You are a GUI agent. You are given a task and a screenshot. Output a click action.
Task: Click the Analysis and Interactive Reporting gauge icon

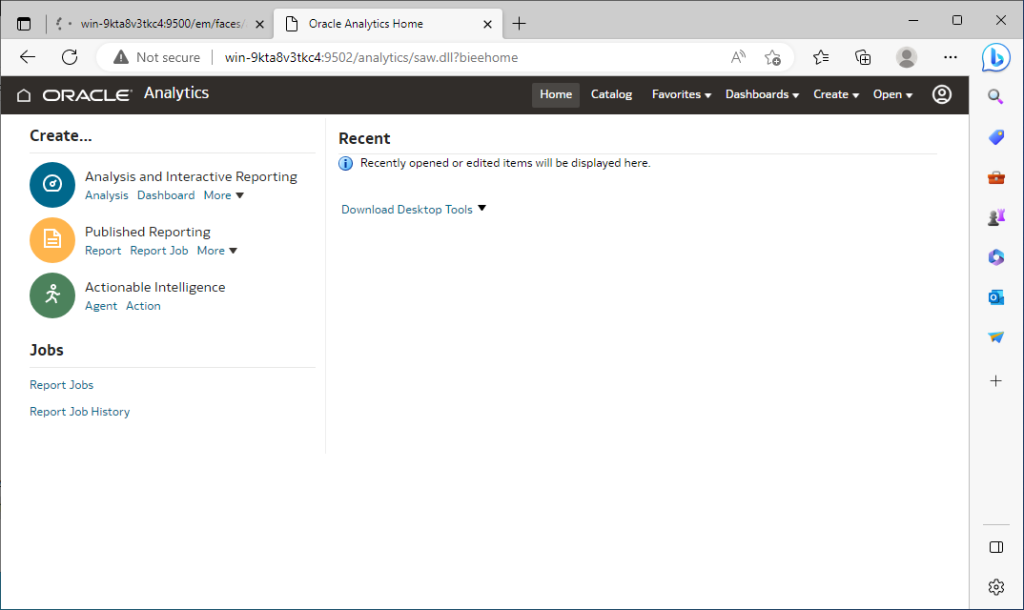coord(52,184)
